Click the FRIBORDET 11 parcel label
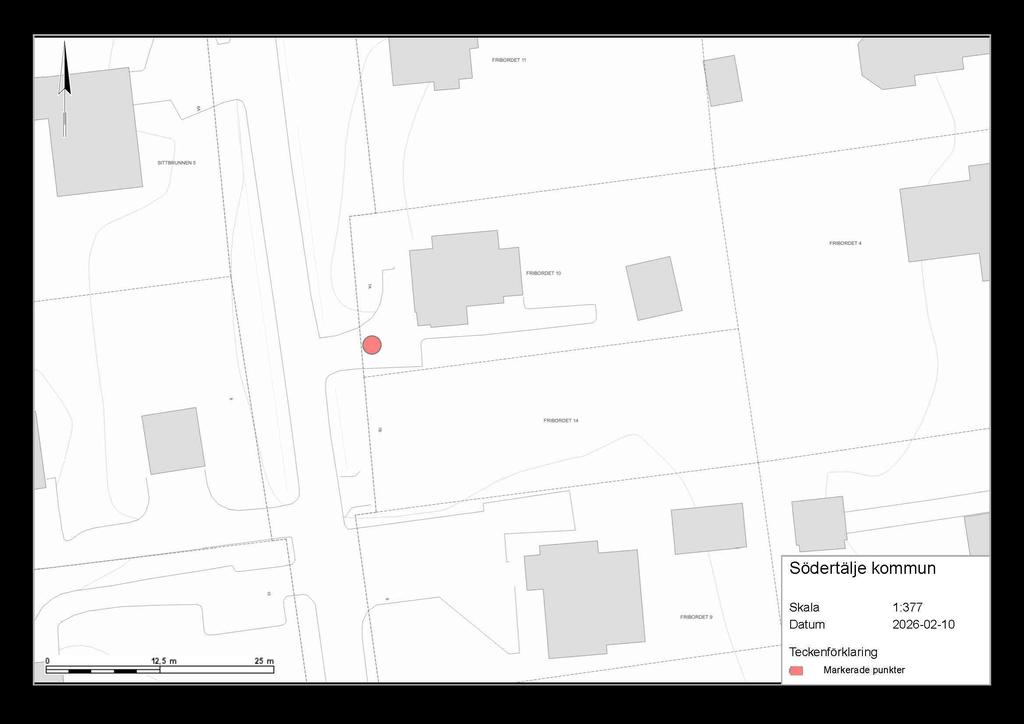The image size is (1024, 724). coord(509,61)
